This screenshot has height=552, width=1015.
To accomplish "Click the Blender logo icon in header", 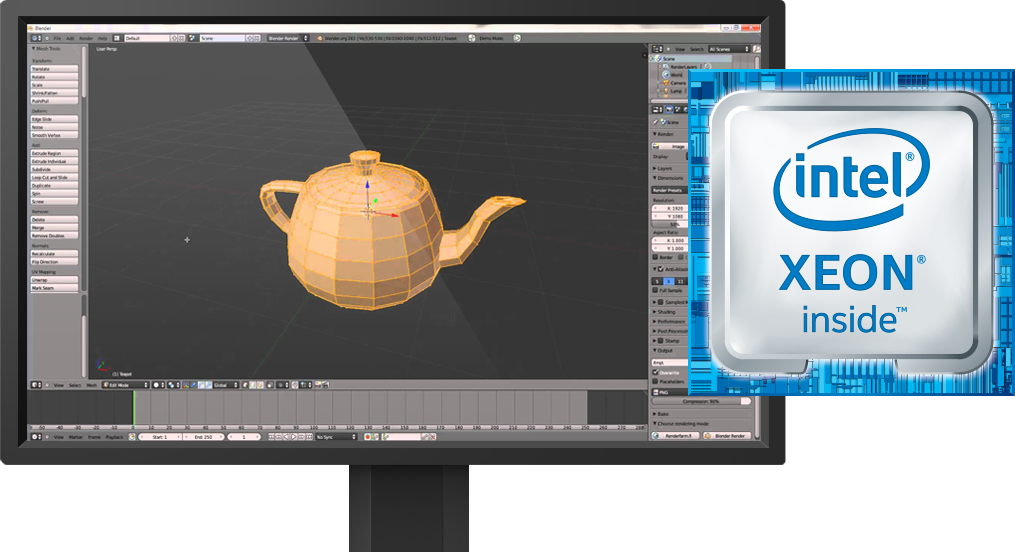I will point(320,38).
